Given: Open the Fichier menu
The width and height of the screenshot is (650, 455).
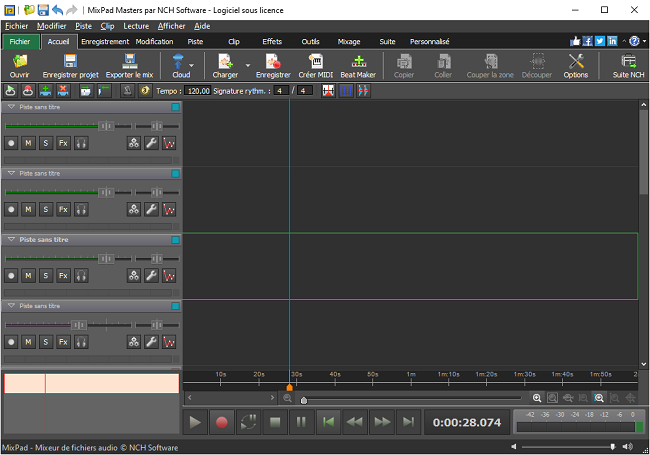Looking at the screenshot, I should pos(17,26).
